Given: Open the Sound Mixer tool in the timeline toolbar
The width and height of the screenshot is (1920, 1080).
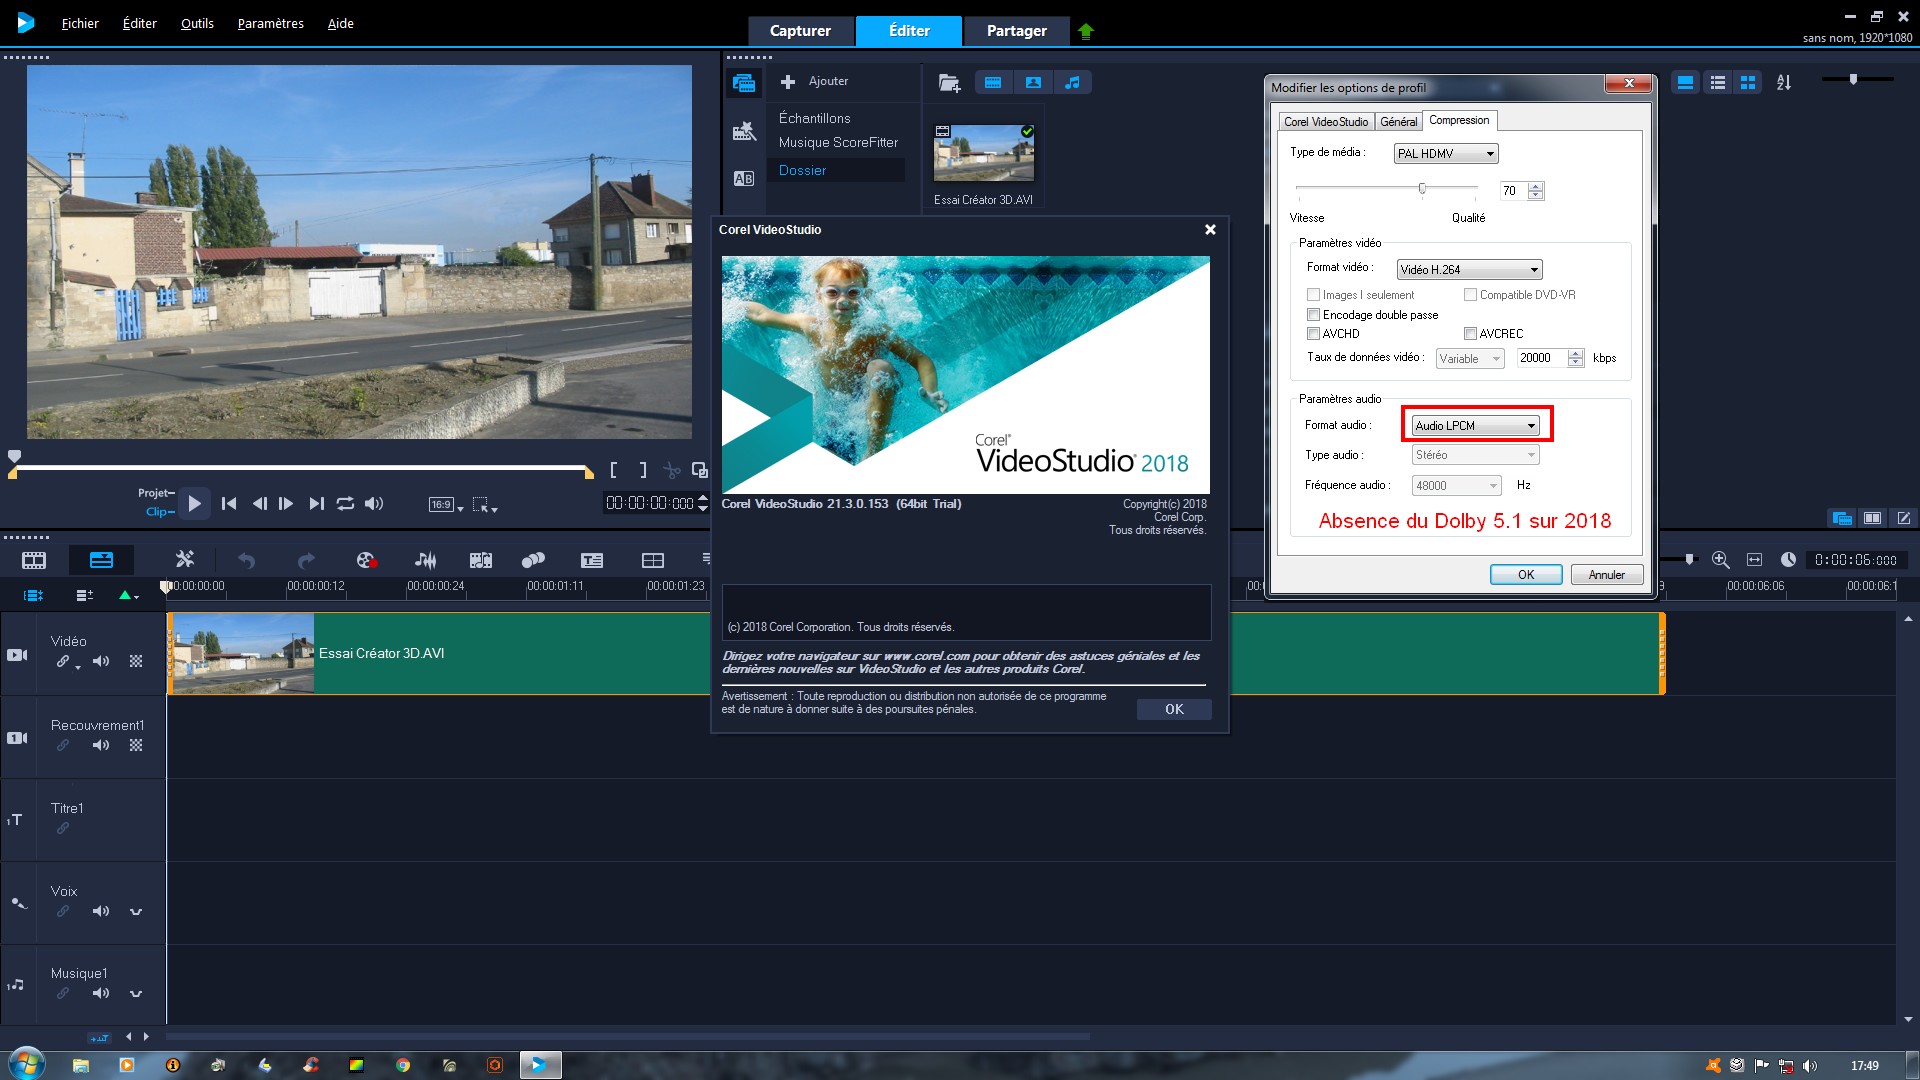Looking at the screenshot, I should click(x=425, y=560).
